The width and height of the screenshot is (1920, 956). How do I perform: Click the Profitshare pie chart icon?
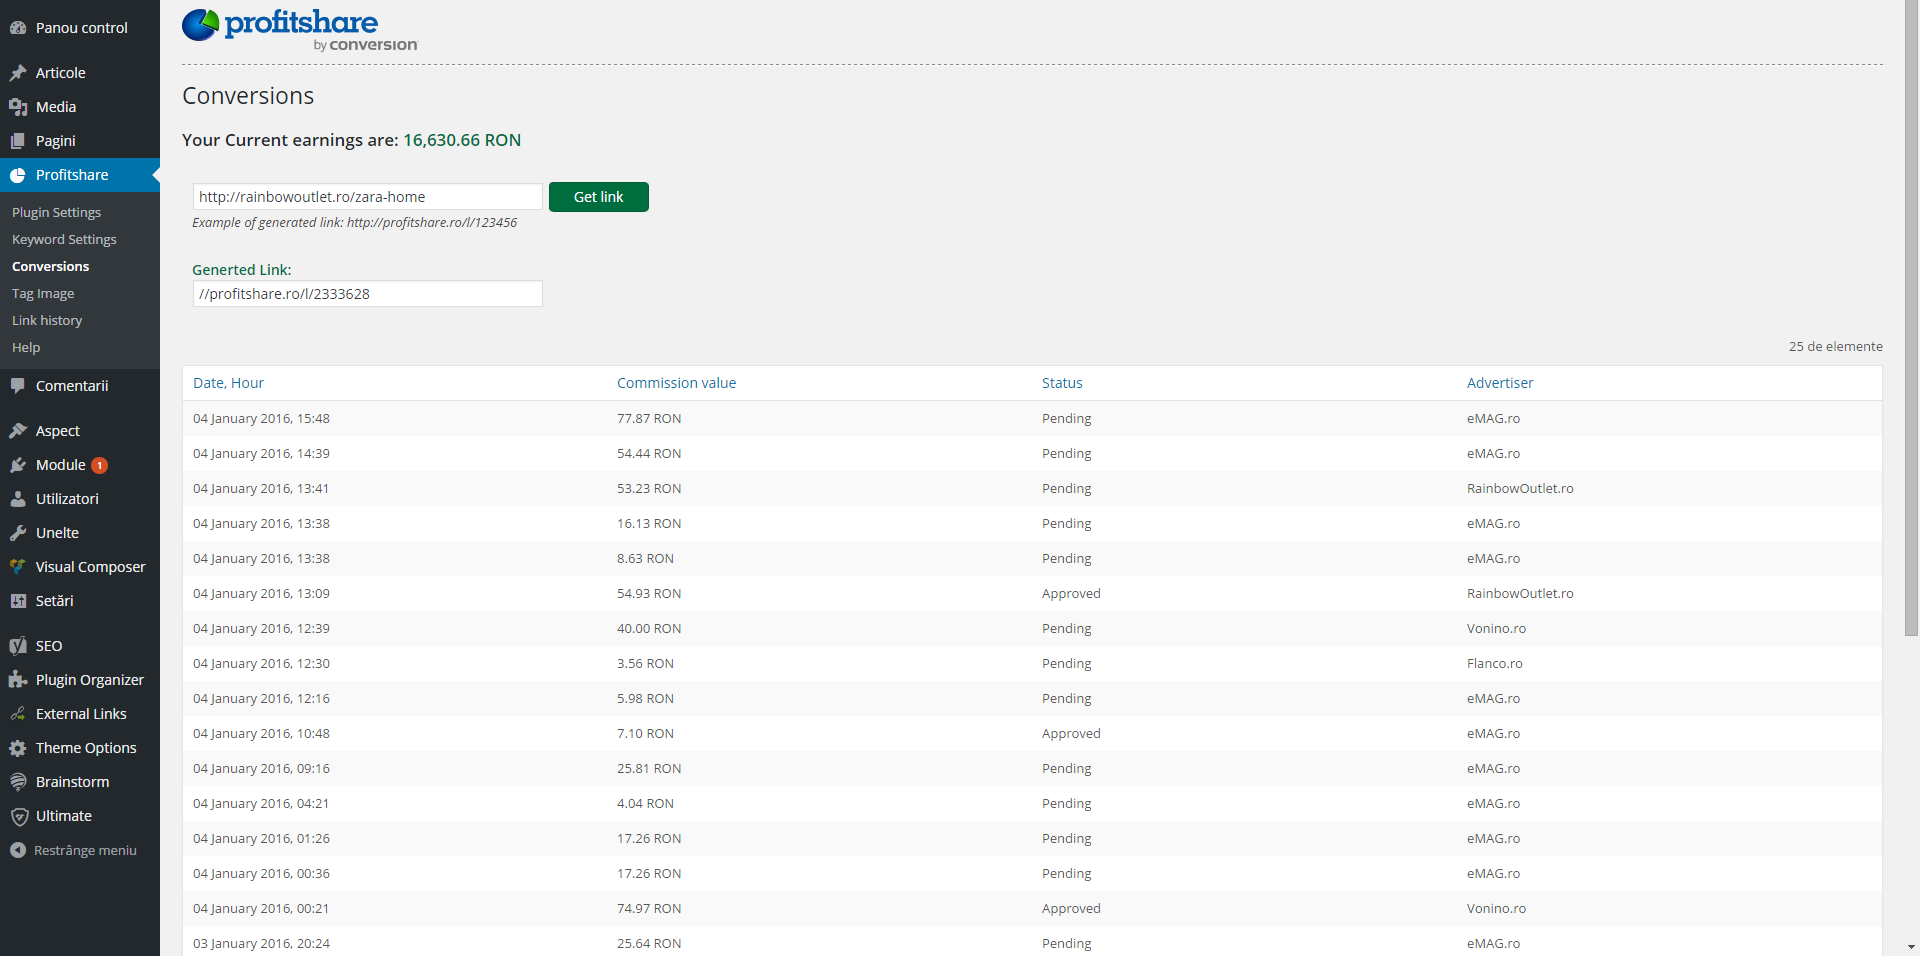[x=18, y=175]
